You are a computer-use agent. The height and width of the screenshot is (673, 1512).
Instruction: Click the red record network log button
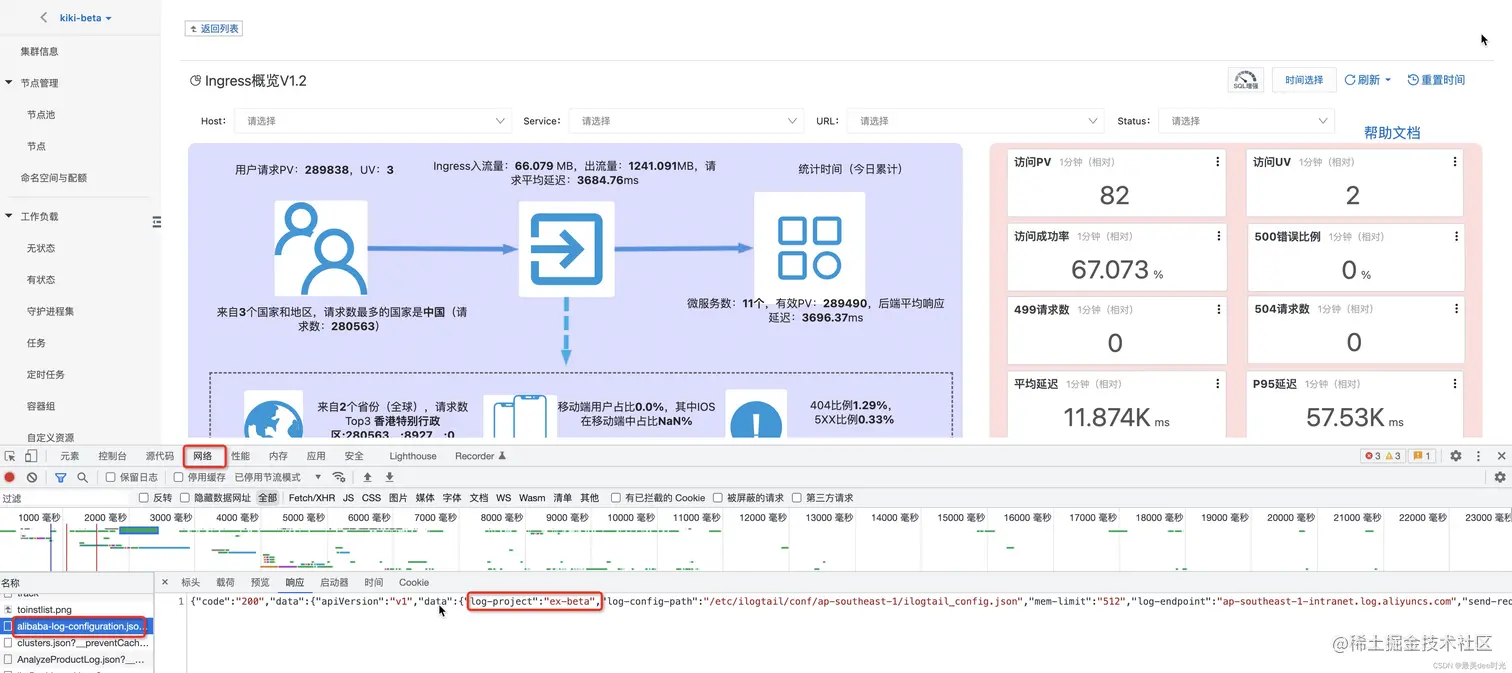point(10,478)
